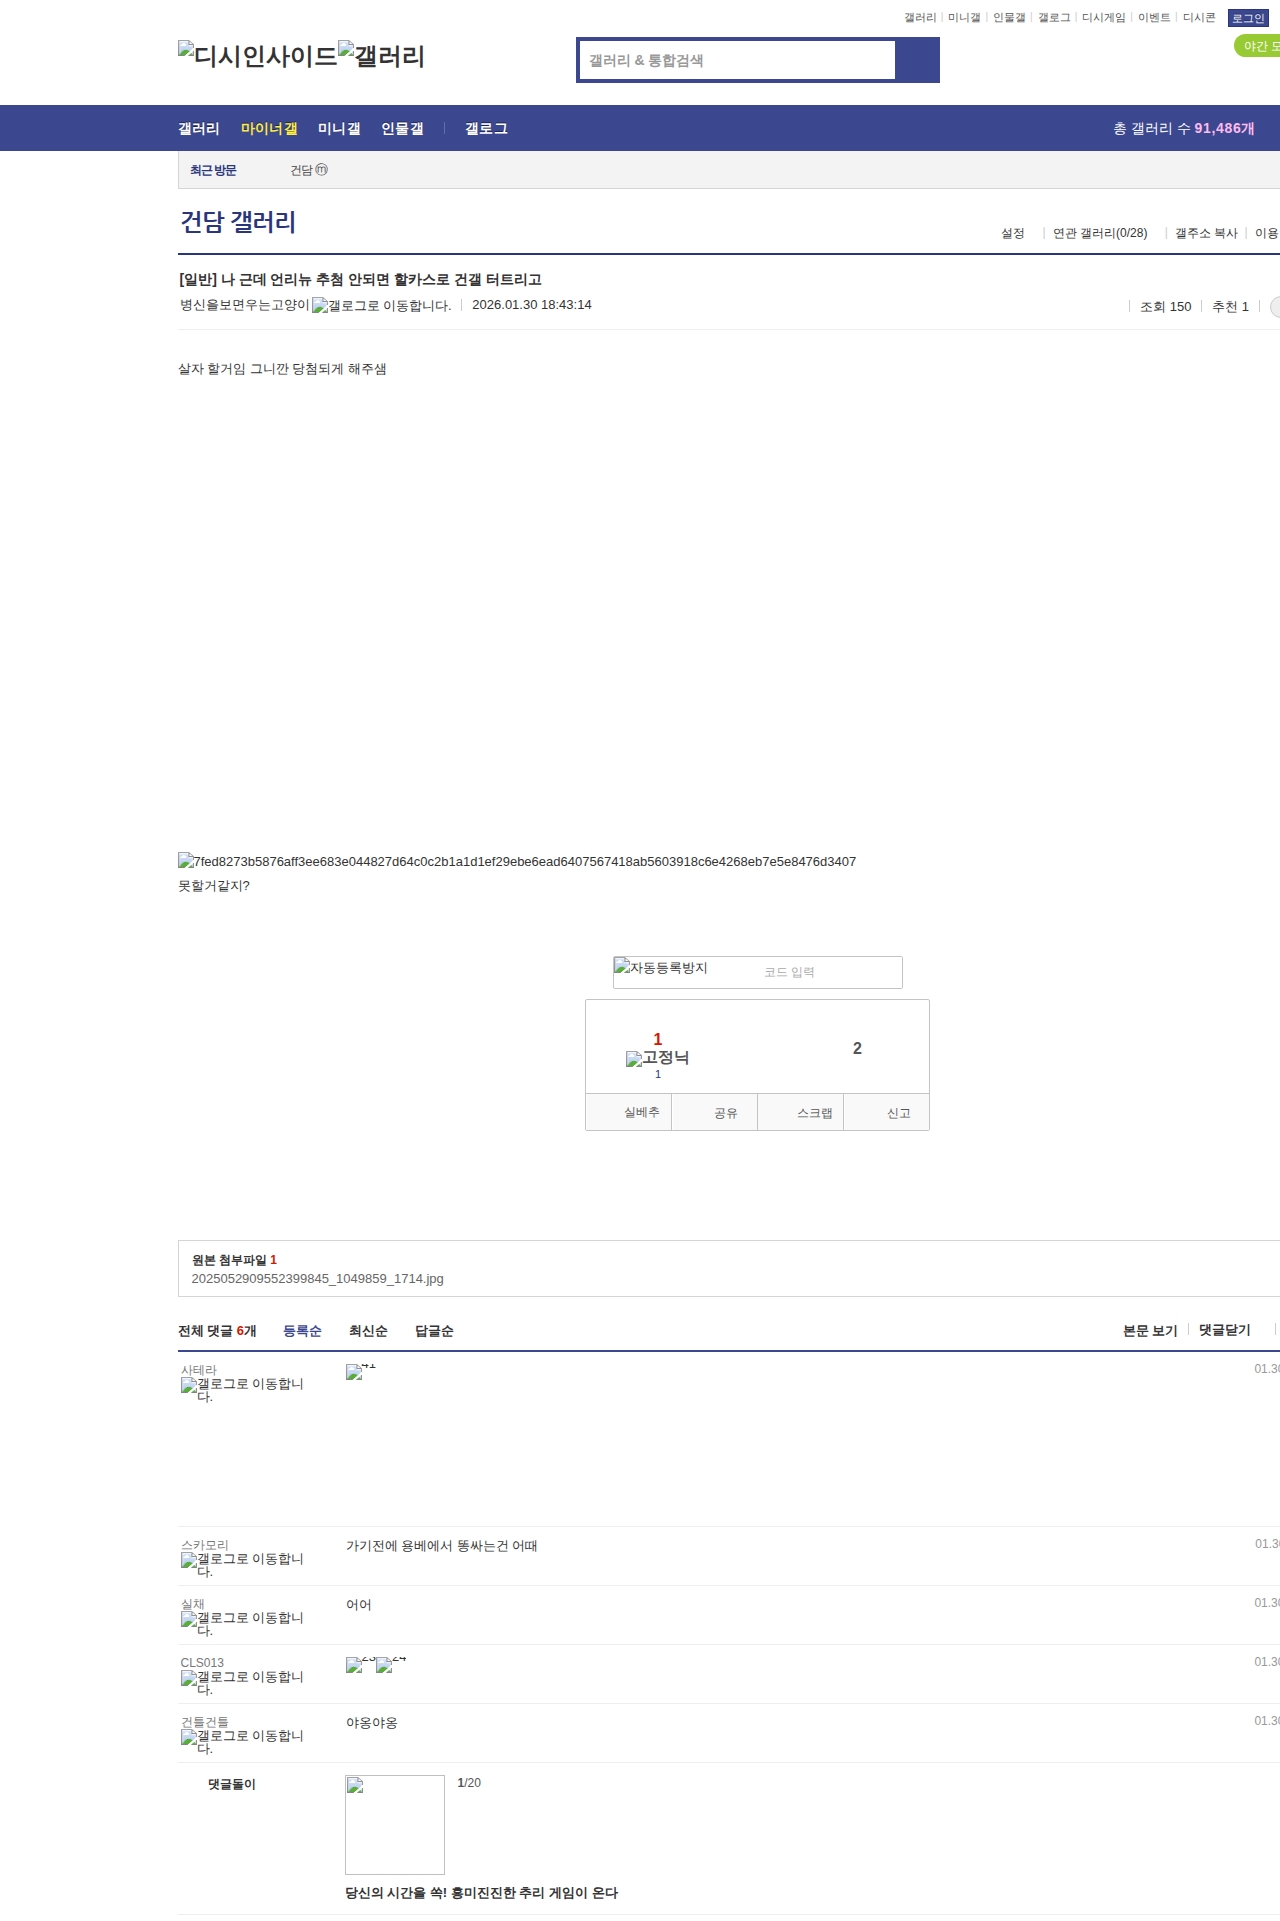Sort comments by 최신순

[x=368, y=1331]
